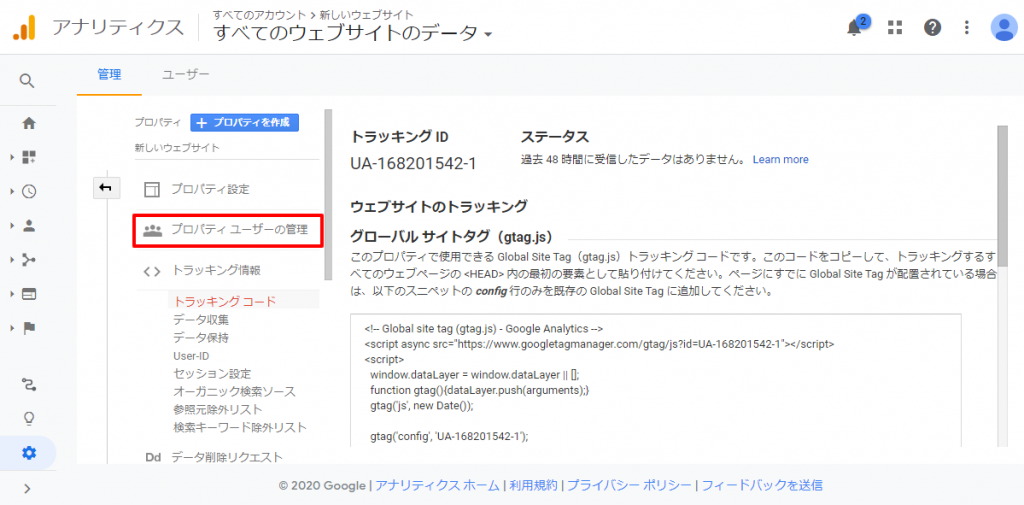This screenshot has width=1024, height=505.
Task: Expand the Audience section arrow
Action: click(12, 225)
